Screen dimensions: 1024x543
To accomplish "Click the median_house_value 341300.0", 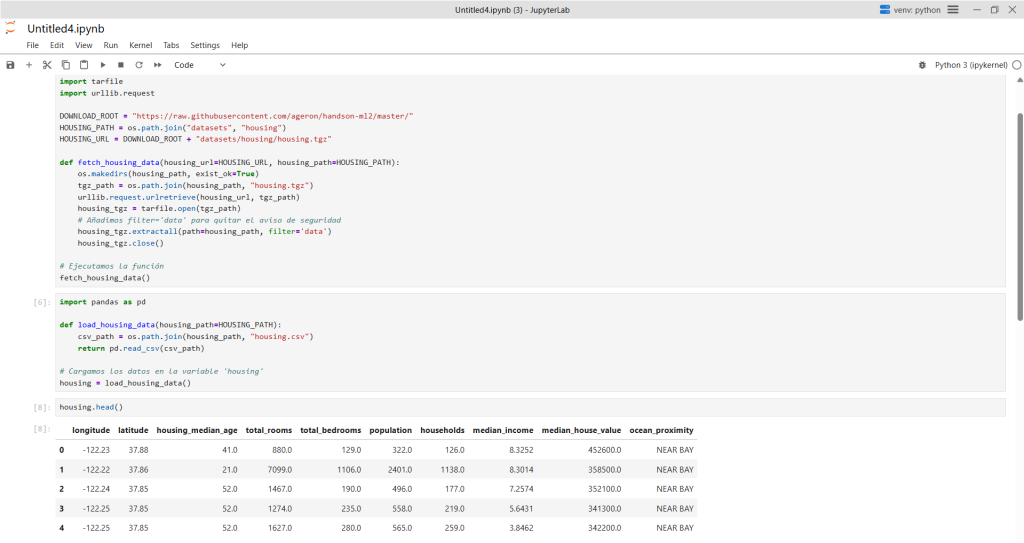I will [x=604, y=508].
